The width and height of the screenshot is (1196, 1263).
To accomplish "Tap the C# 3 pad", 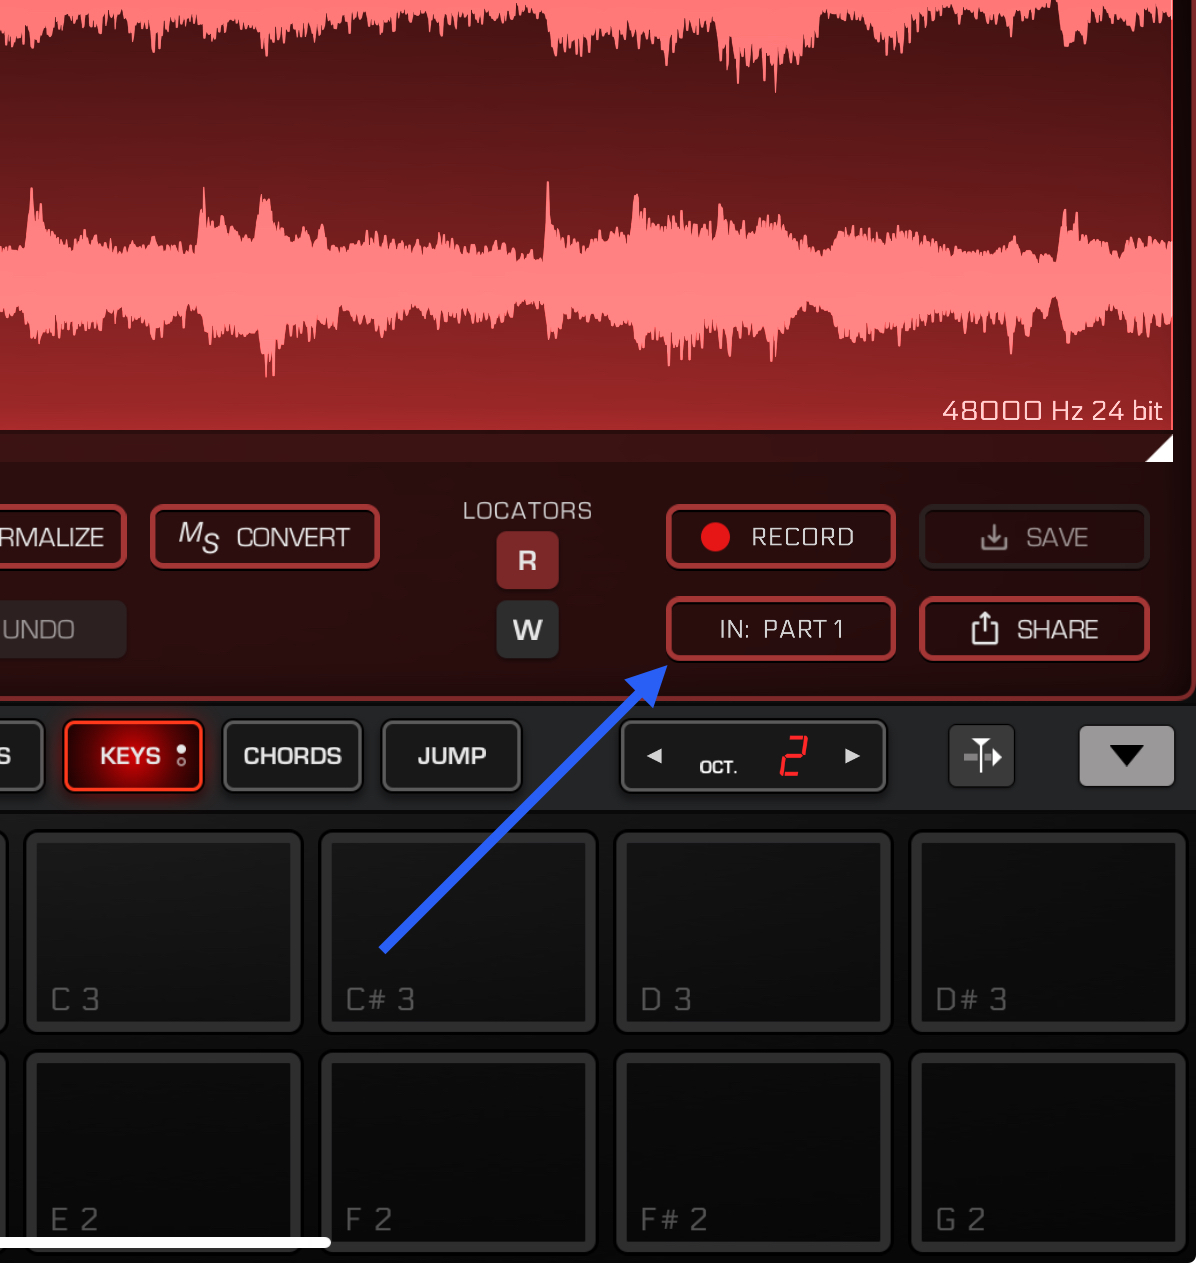I will (458, 931).
